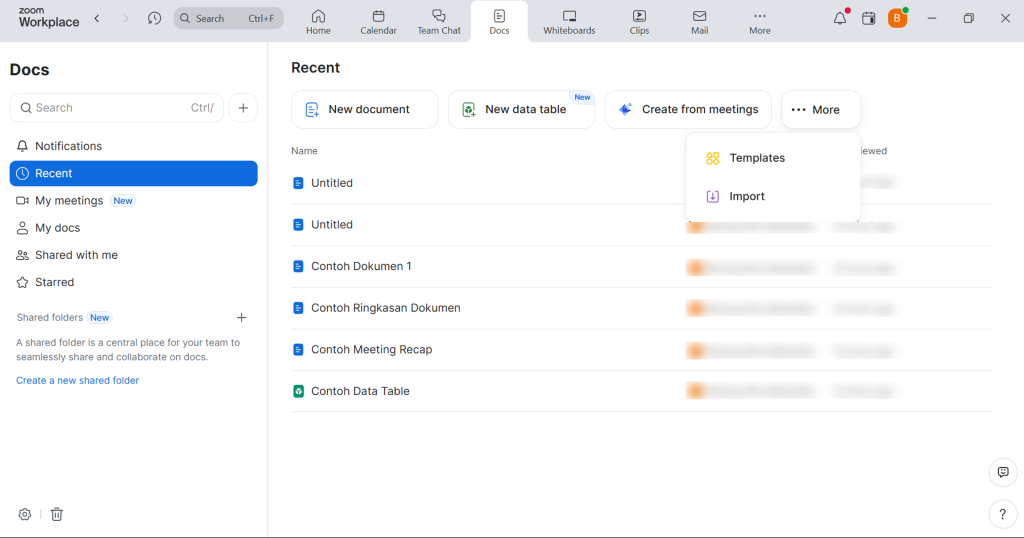Click the calendar panel icon near avatar
The height and width of the screenshot is (538, 1024).
pyautogui.click(x=869, y=18)
